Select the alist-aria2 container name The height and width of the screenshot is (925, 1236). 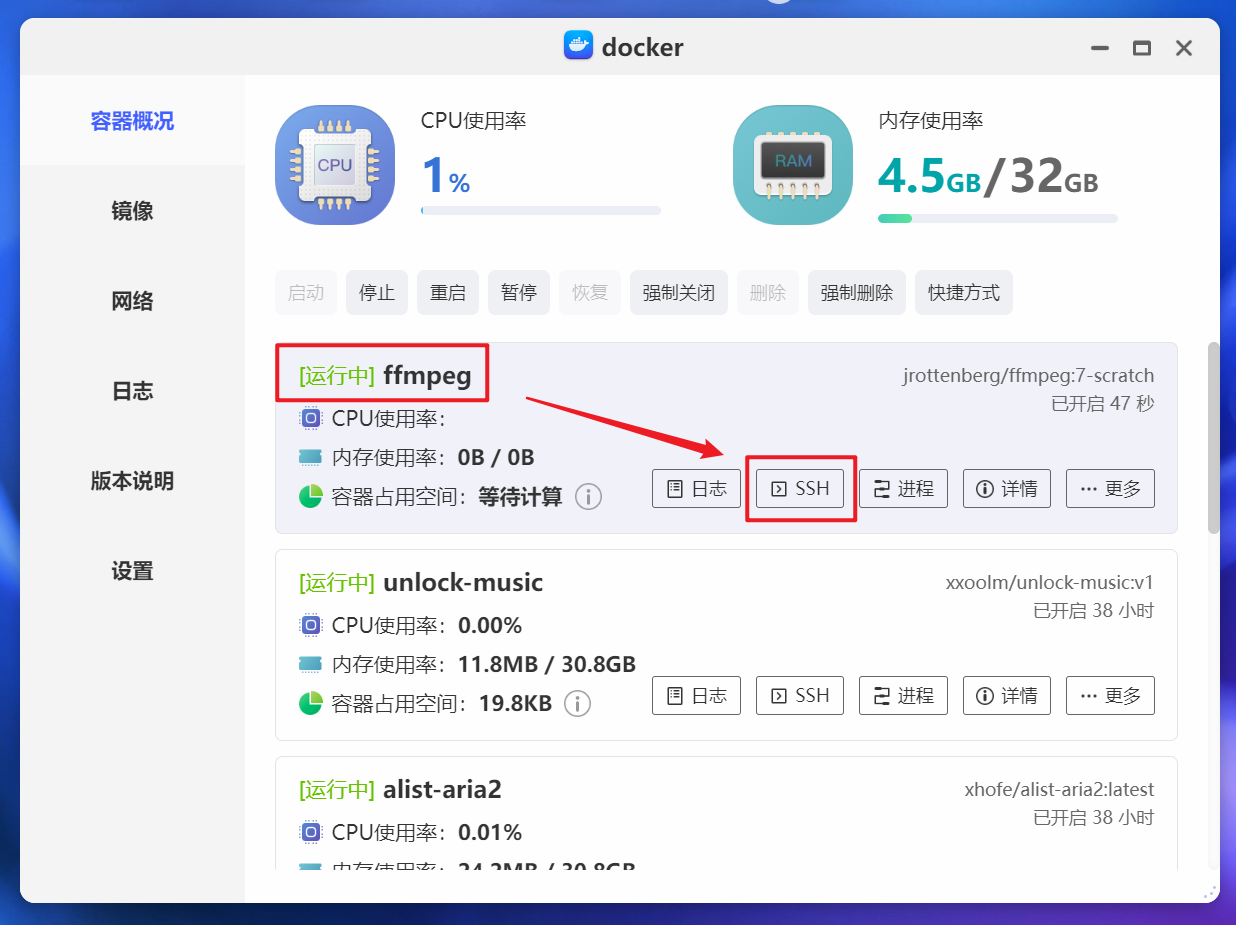pyautogui.click(x=442, y=790)
